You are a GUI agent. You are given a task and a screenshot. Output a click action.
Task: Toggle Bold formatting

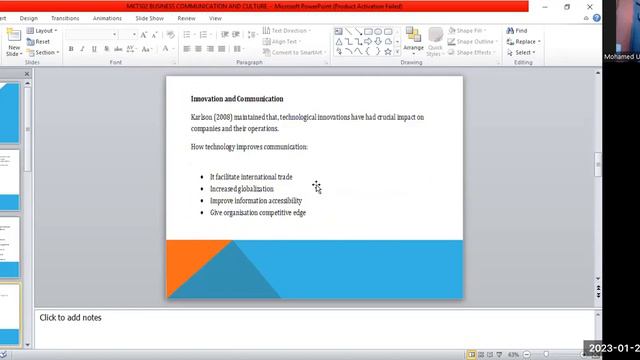71,49
